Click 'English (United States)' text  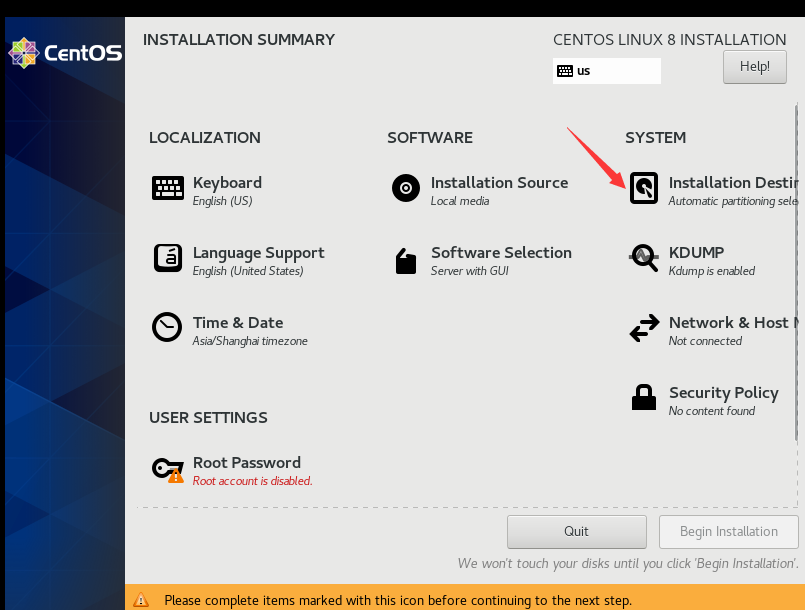click(248, 271)
